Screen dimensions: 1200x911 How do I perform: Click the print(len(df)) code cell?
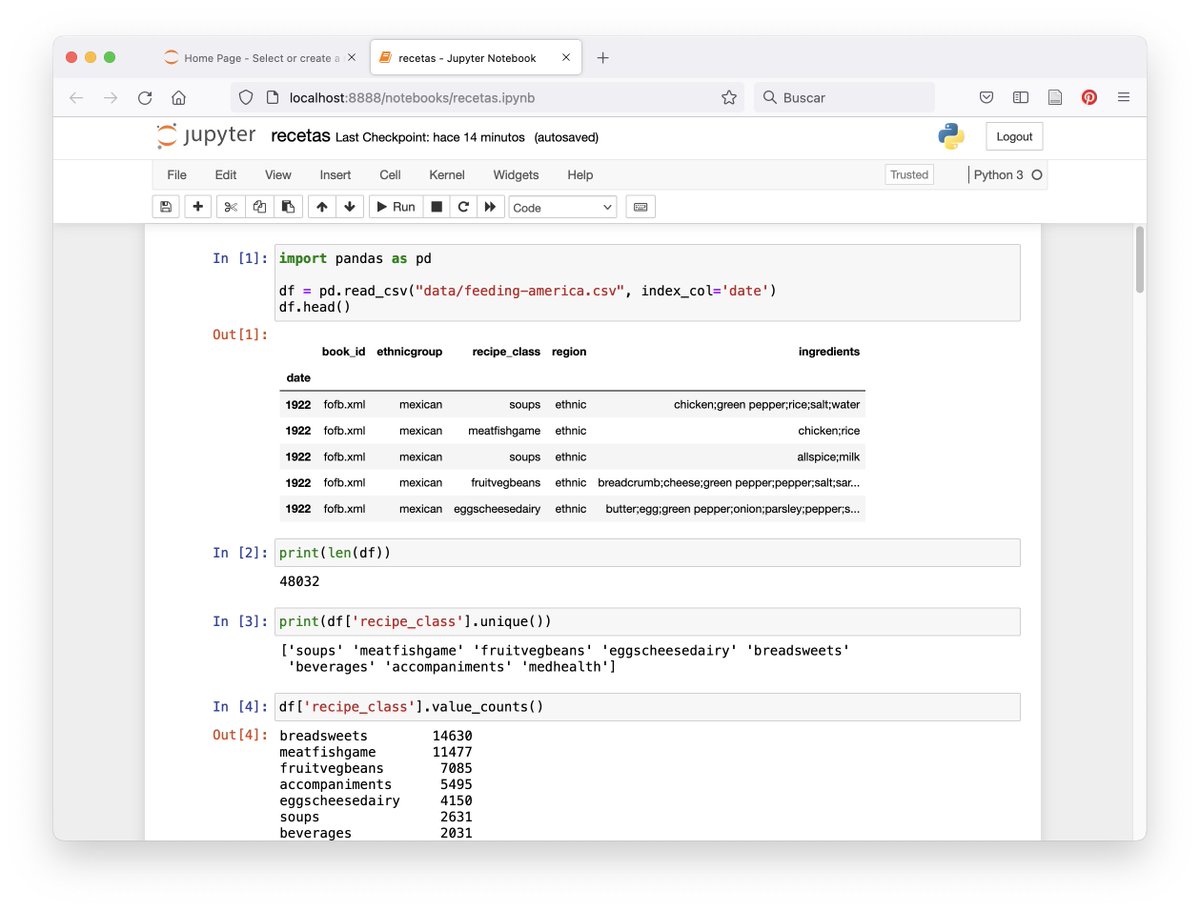tap(647, 553)
